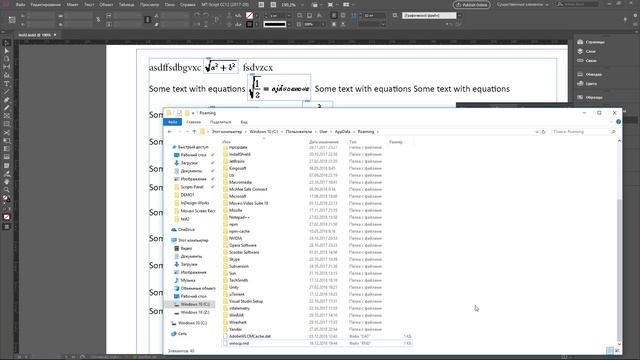This screenshot has height=360, width=640.
Task: Select the Hand tool in toolbox
Action: pyautogui.click(x=7, y=182)
